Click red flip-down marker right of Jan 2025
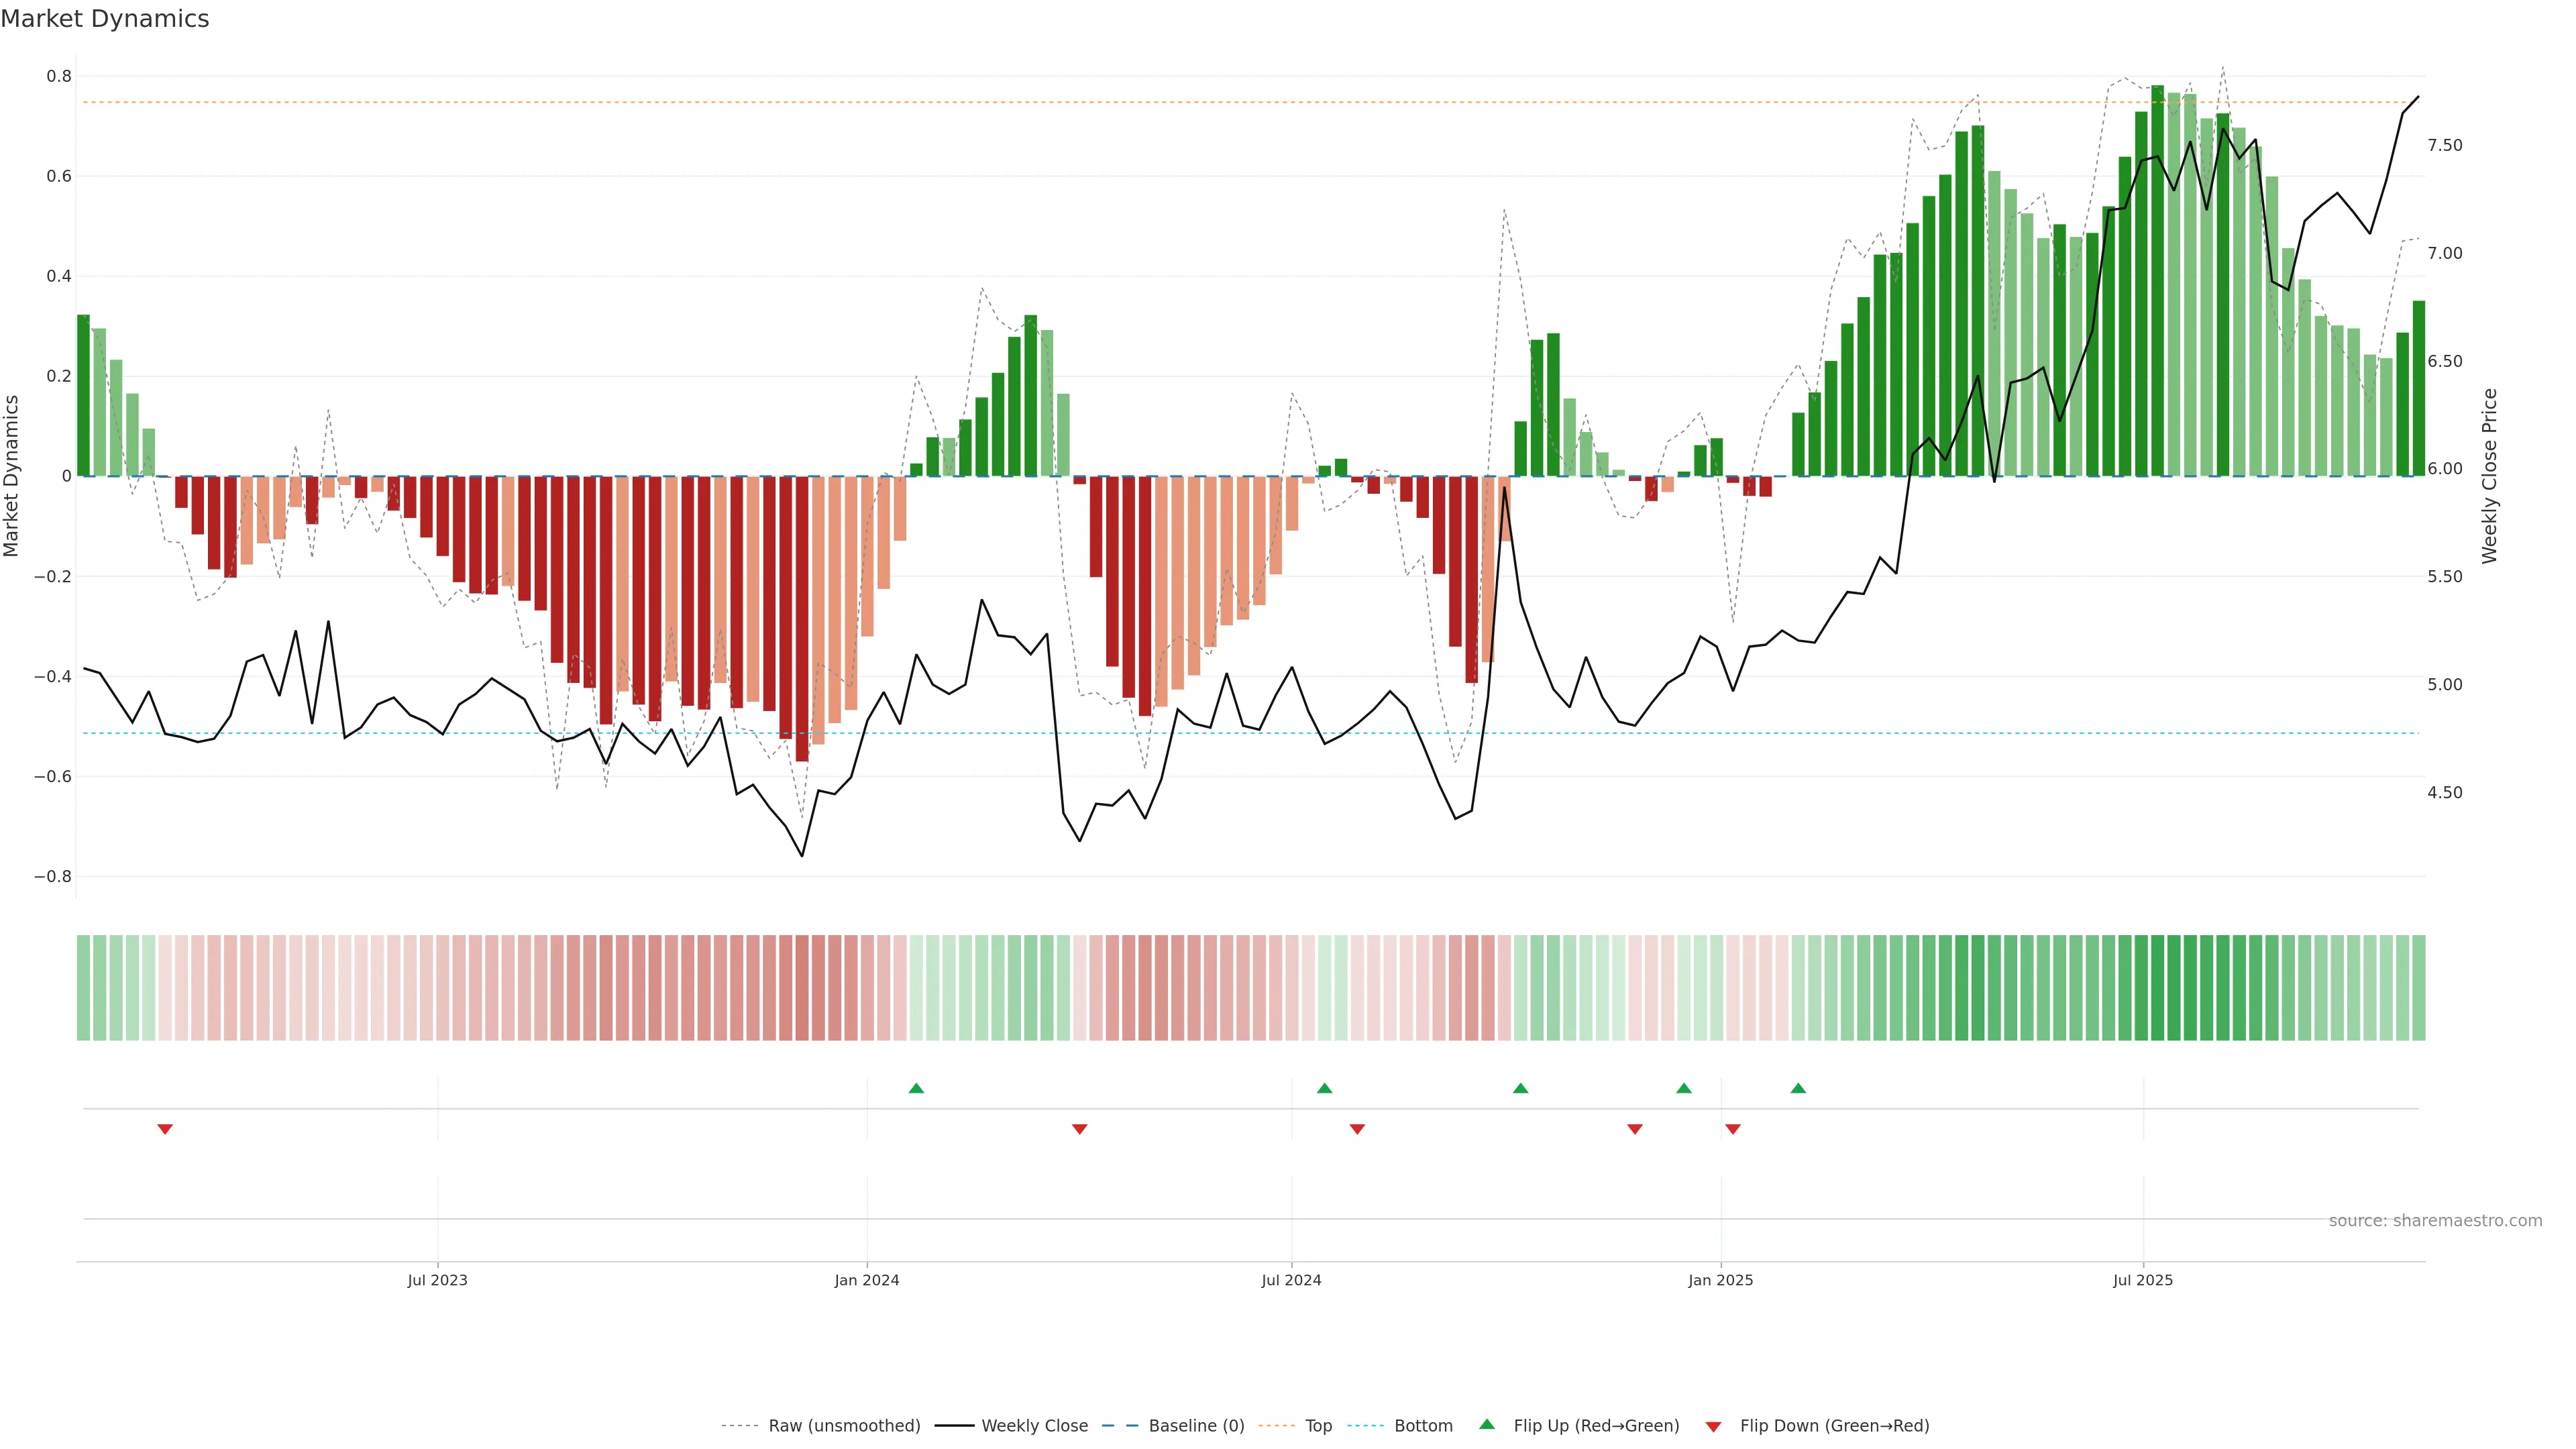This screenshot has height=1449, width=2576. pos(1733,1129)
